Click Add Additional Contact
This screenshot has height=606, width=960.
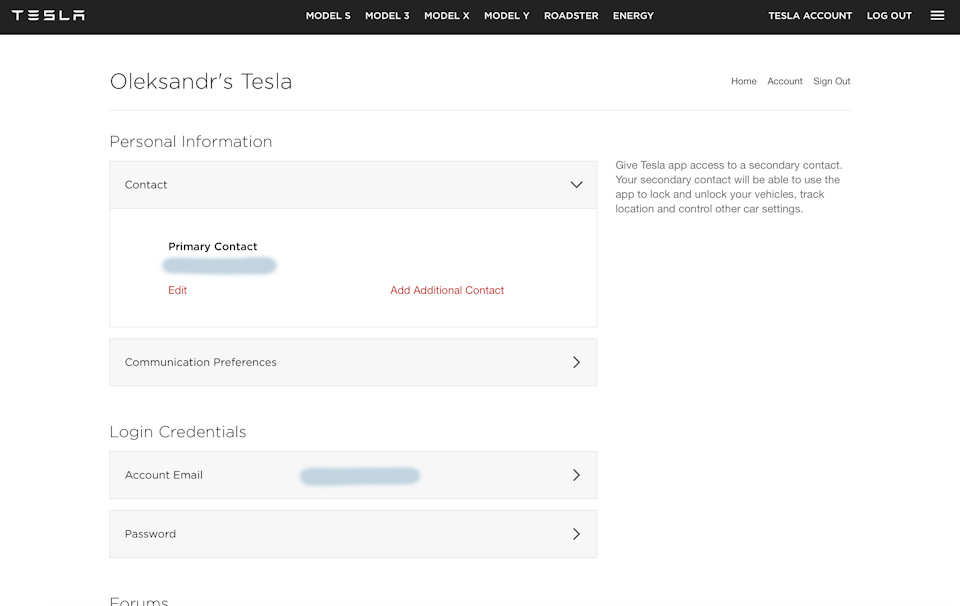(447, 290)
